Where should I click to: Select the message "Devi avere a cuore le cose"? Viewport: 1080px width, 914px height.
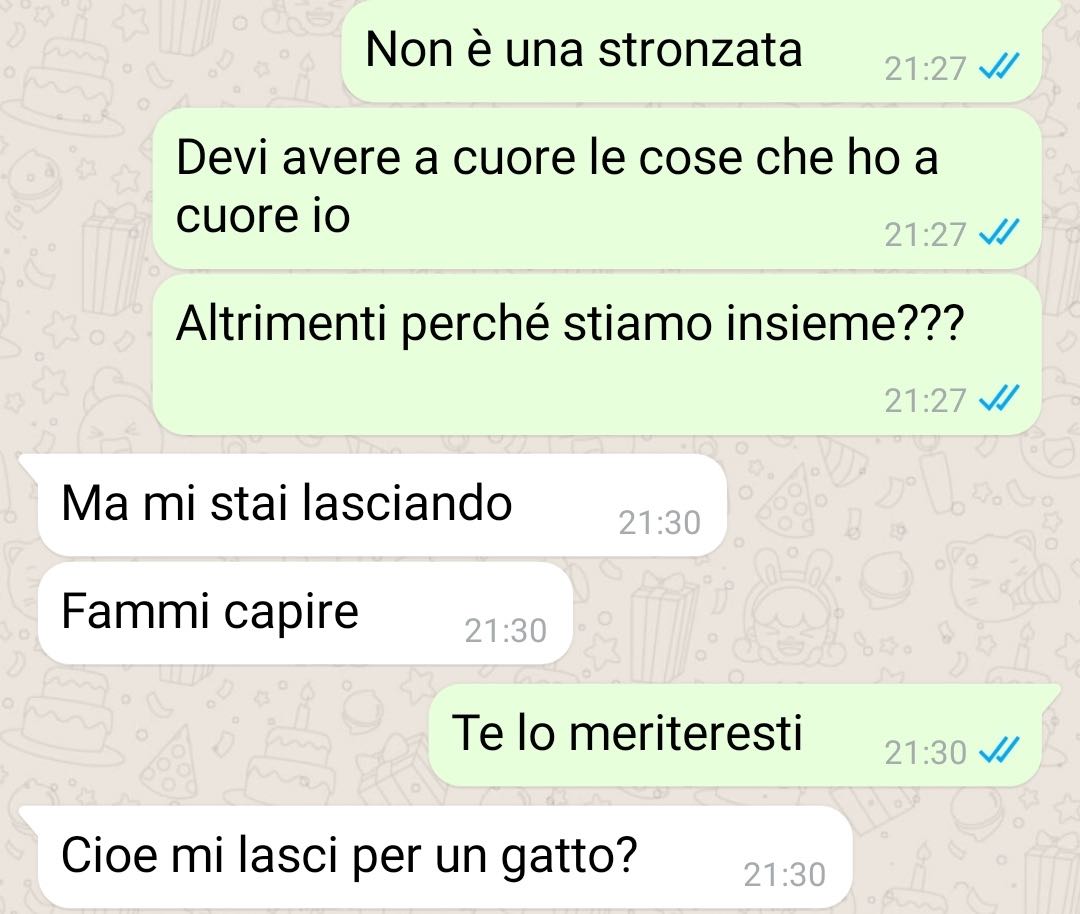(x=596, y=188)
